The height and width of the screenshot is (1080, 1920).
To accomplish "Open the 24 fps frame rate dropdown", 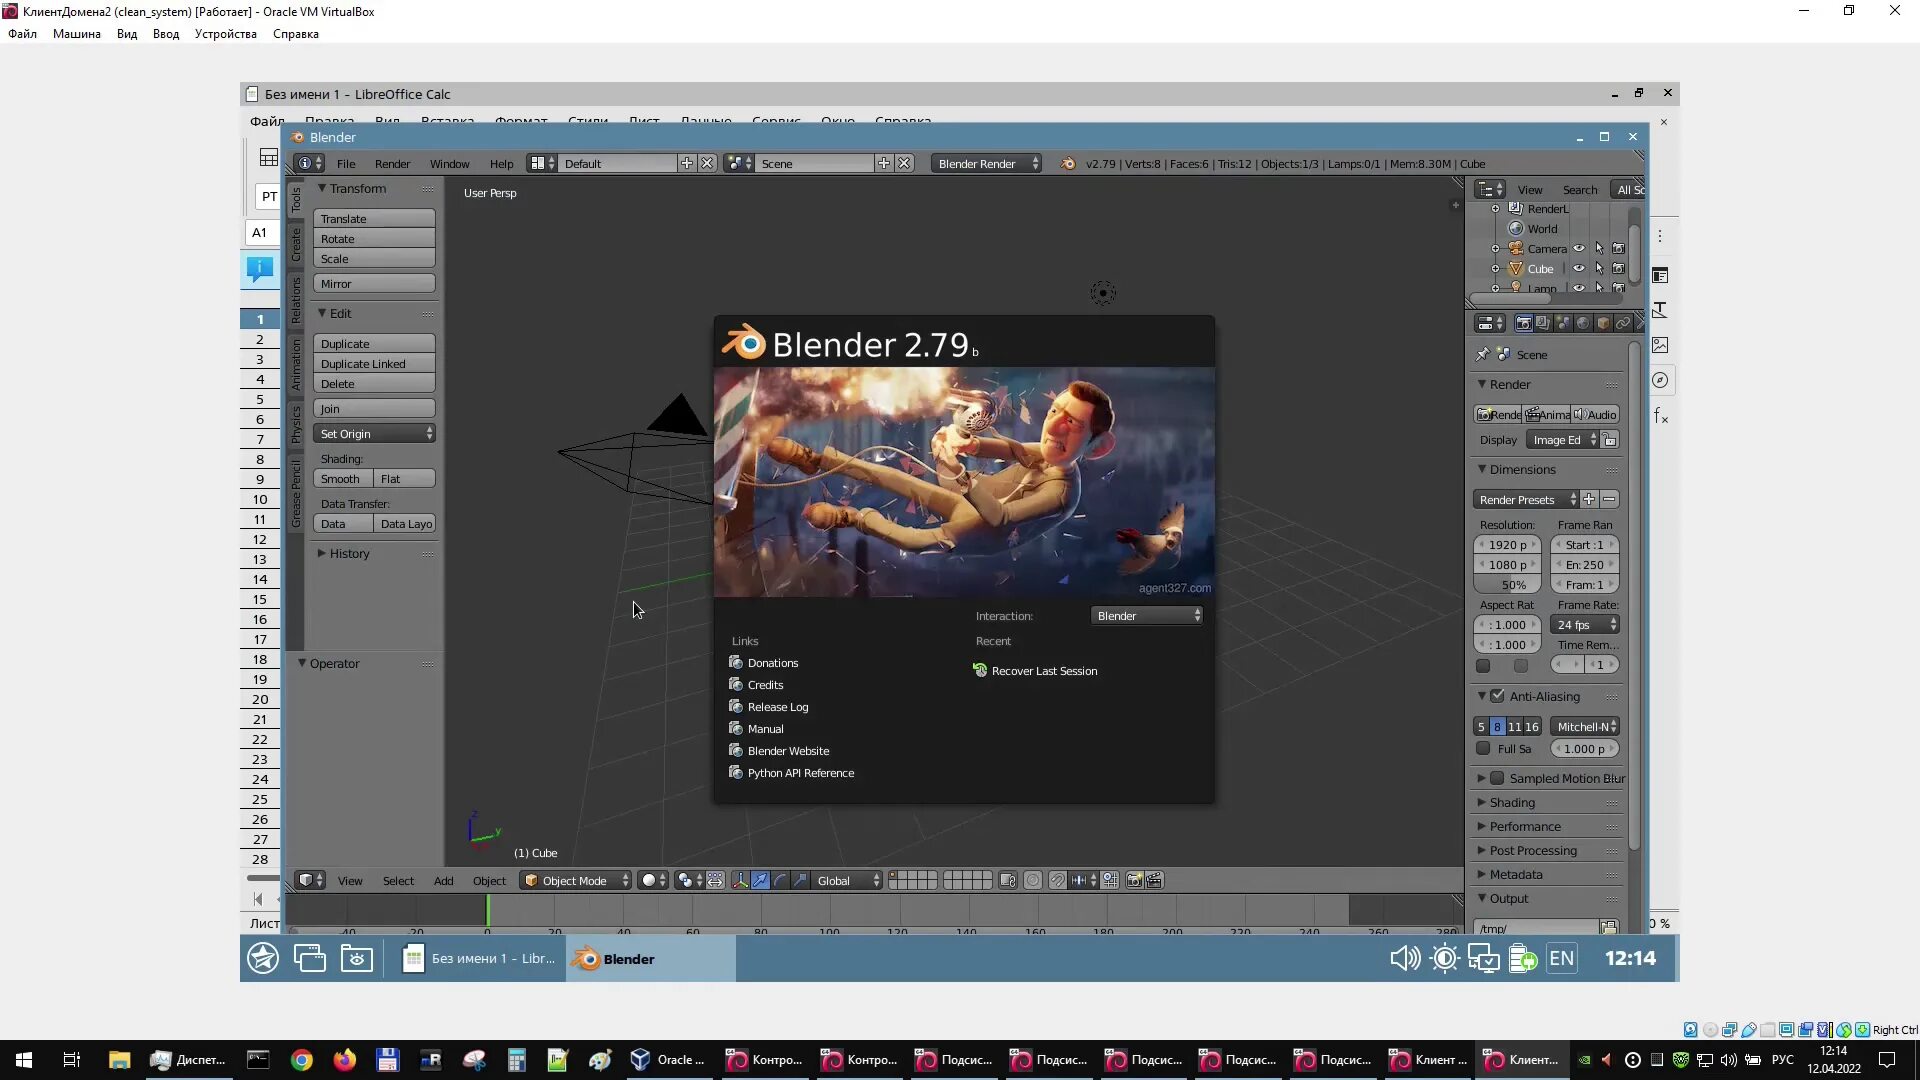I will tap(1585, 625).
